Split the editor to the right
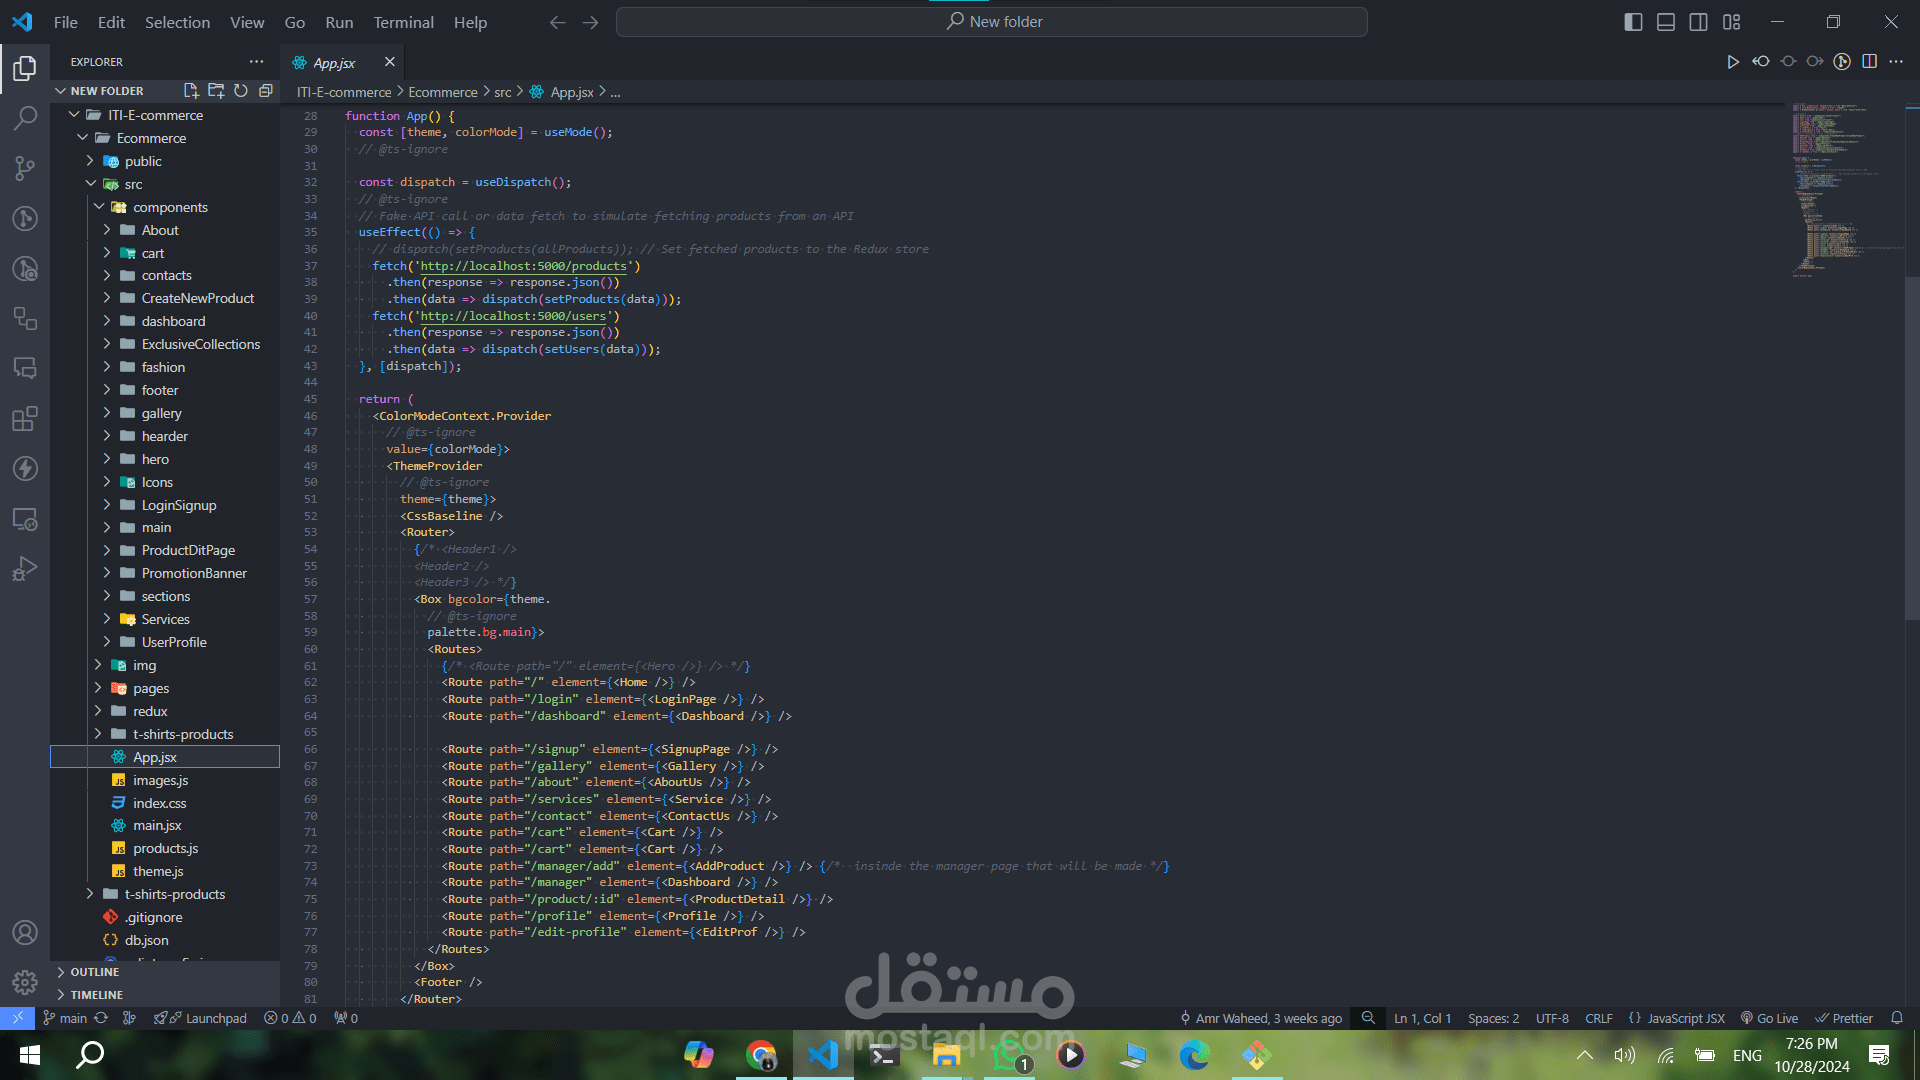 1869,62
